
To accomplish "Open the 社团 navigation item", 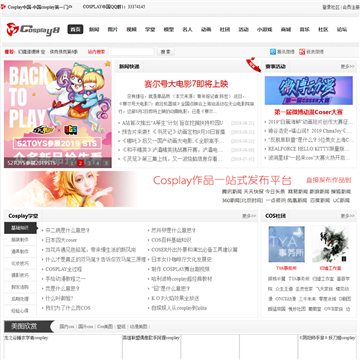I will [225, 29].
